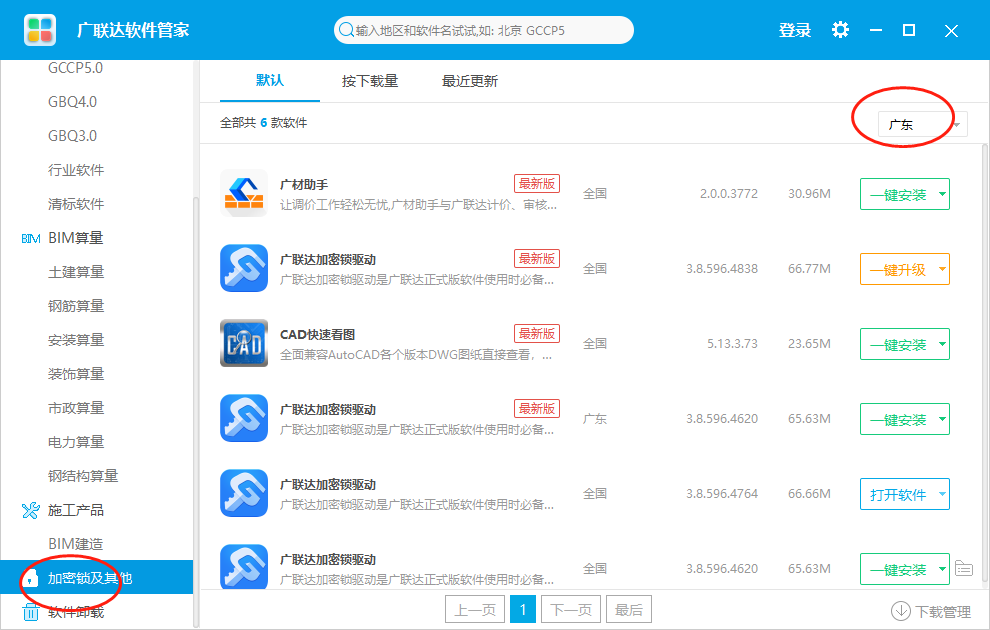Open 安装算量 category
The width and height of the screenshot is (990, 630).
76,340
